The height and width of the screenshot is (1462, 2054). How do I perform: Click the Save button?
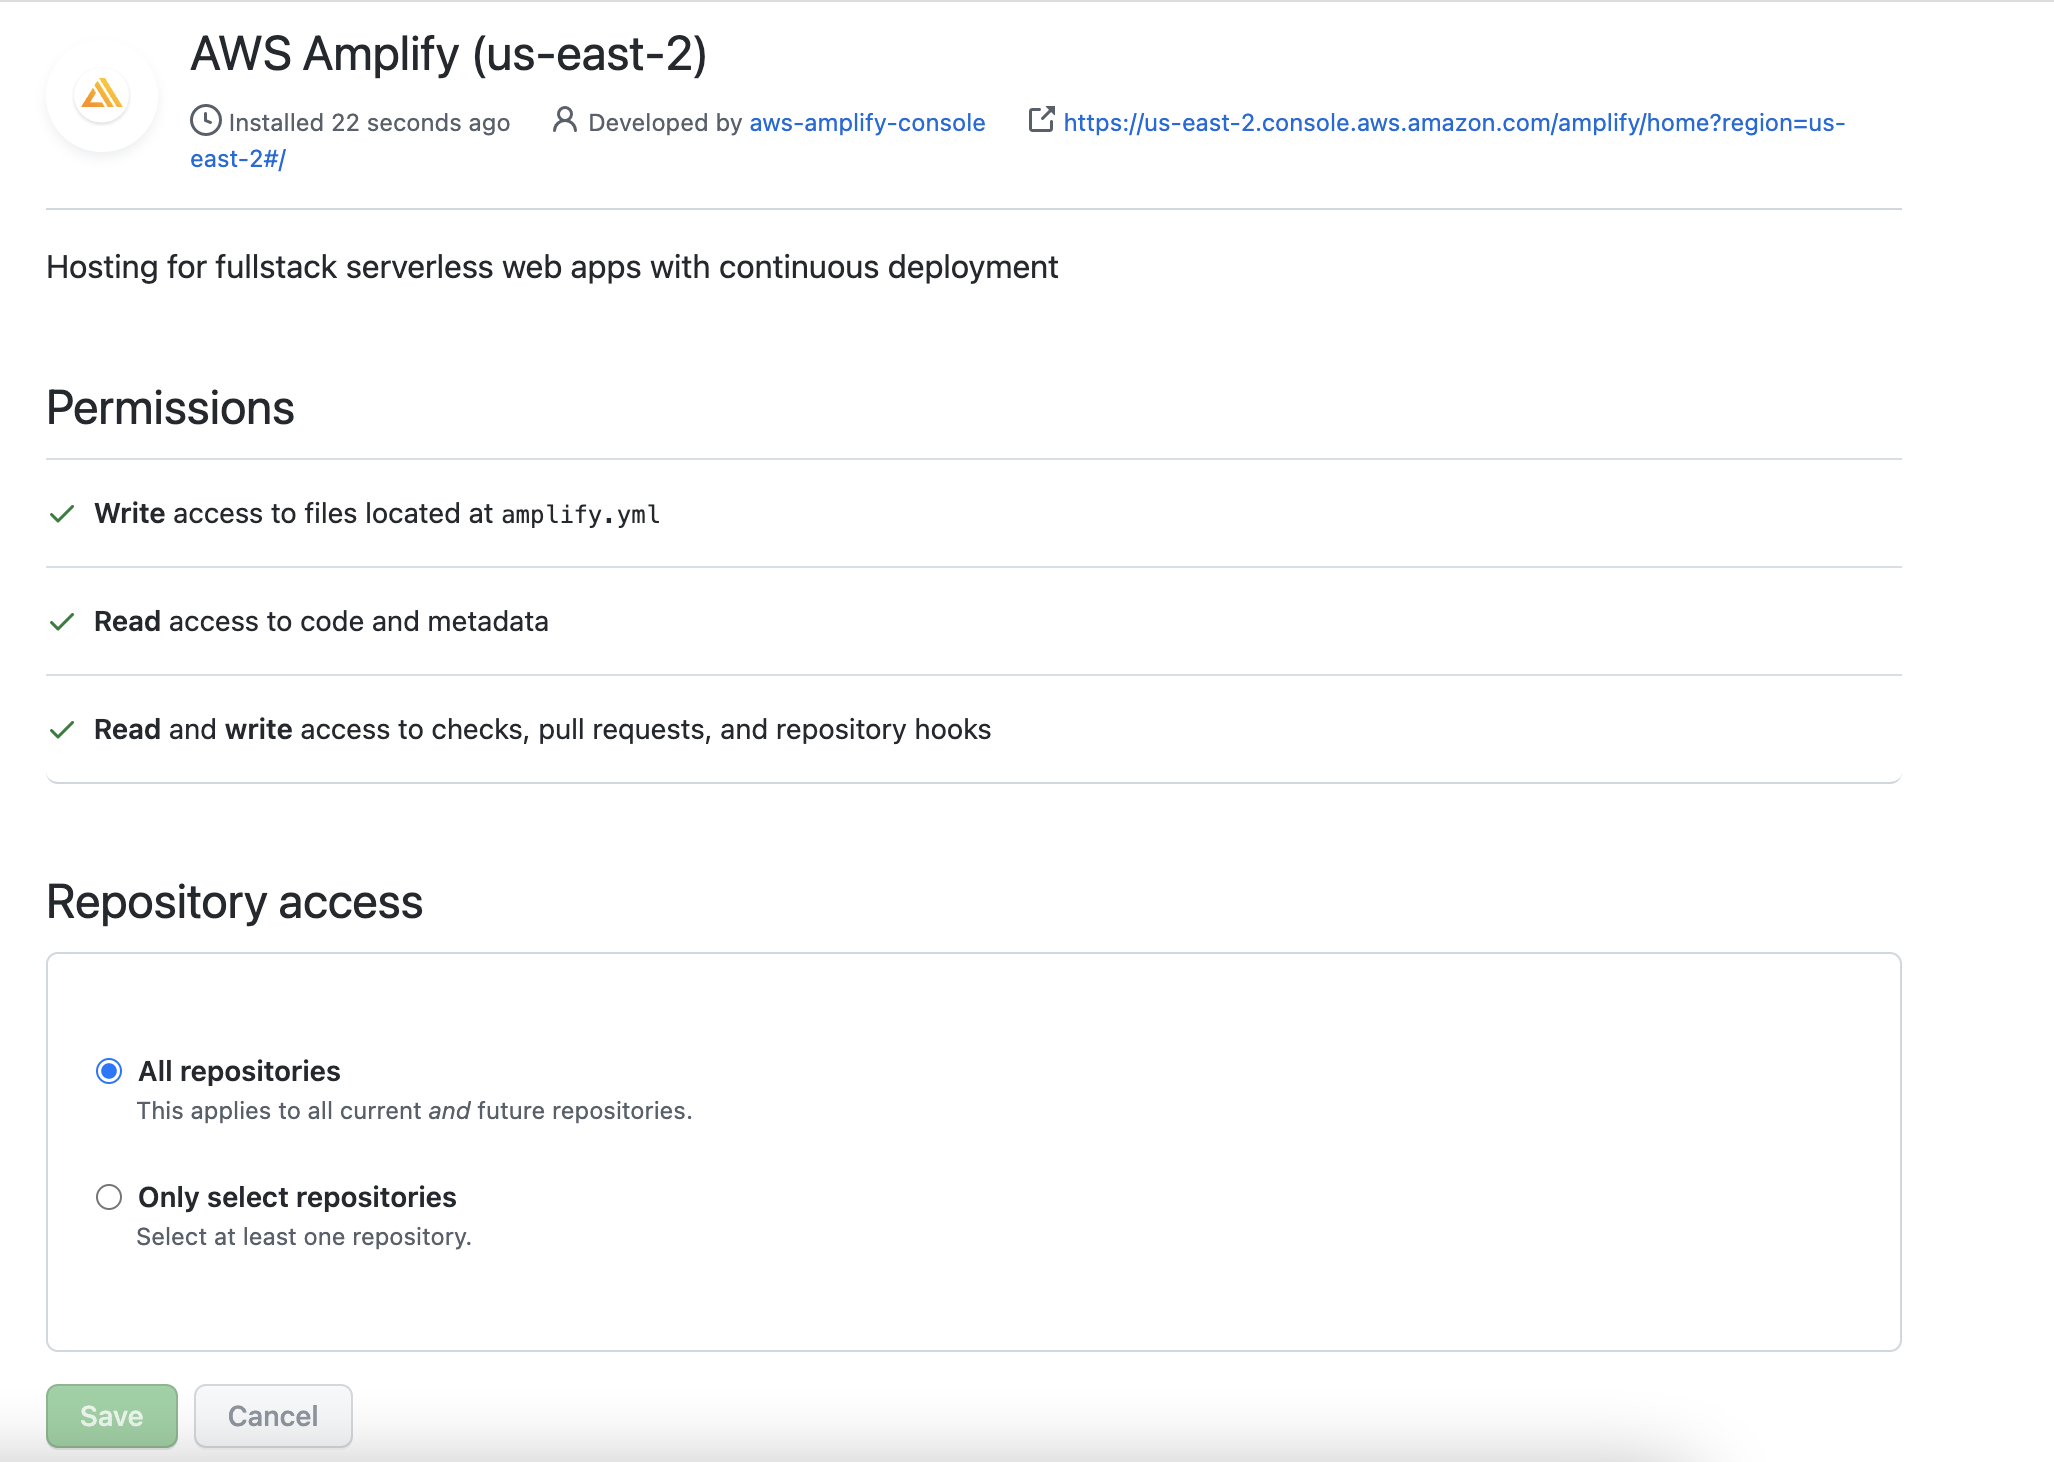pyautogui.click(x=111, y=1415)
